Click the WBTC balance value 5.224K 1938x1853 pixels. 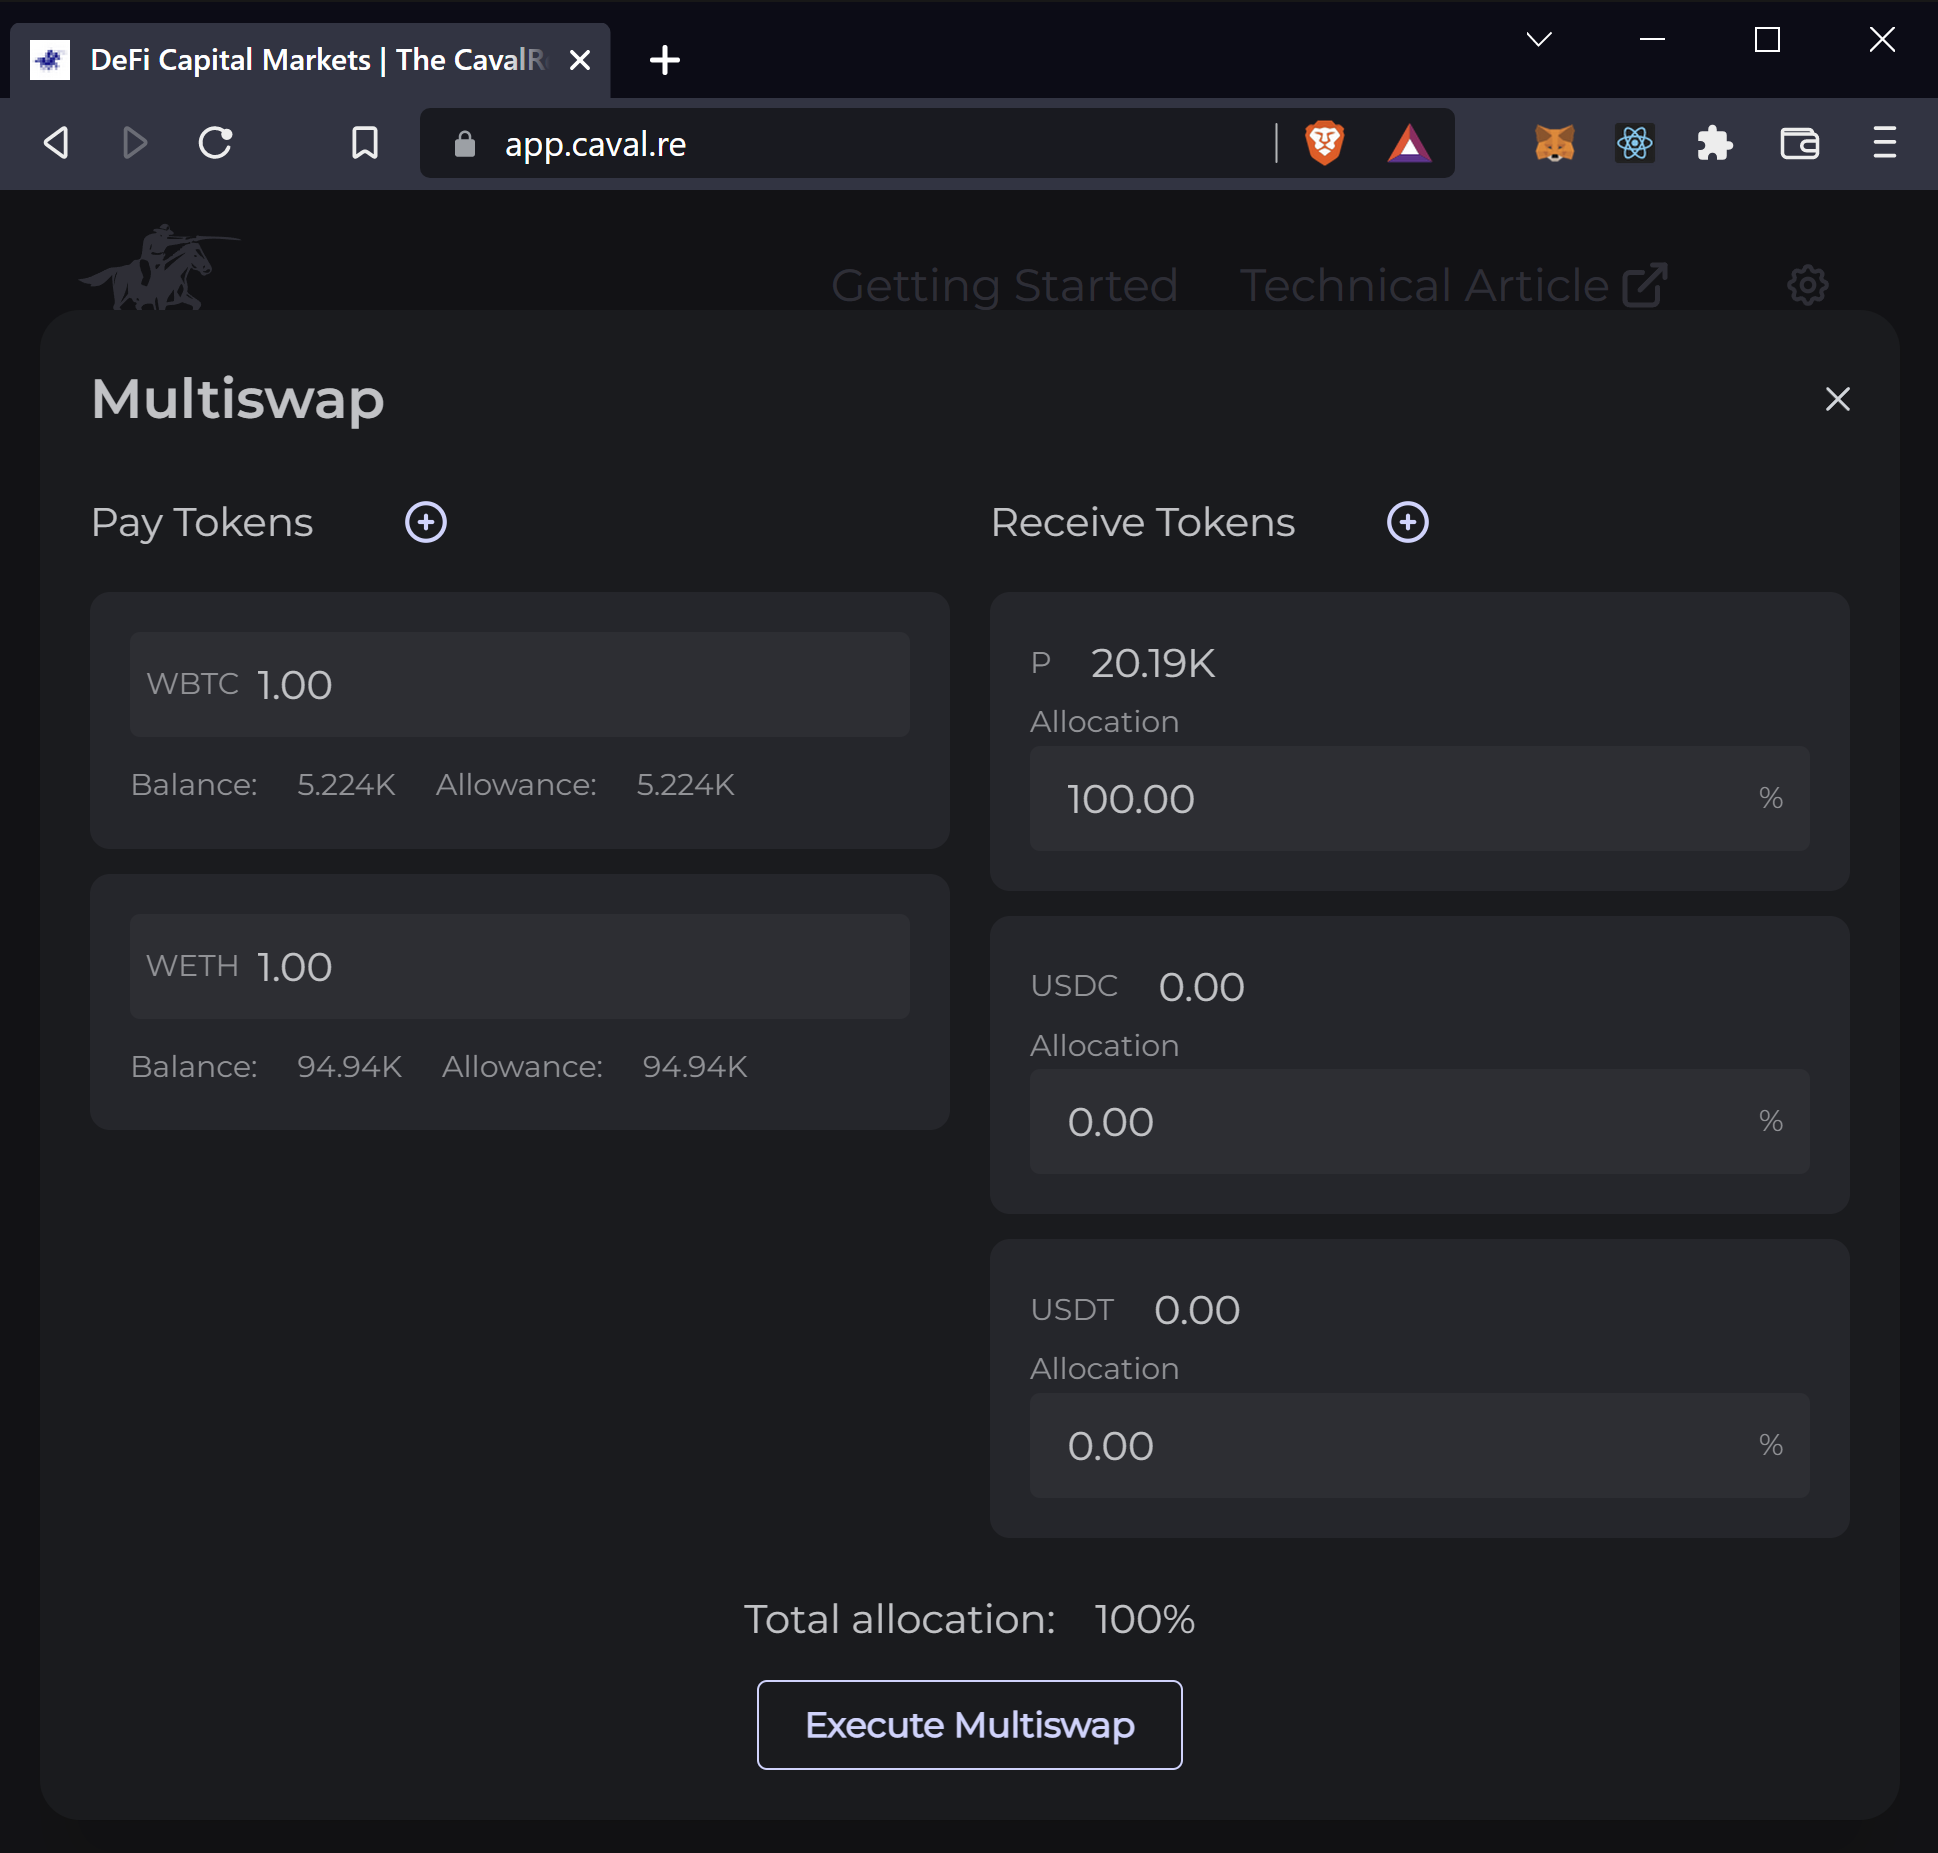click(x=346, y=785)
